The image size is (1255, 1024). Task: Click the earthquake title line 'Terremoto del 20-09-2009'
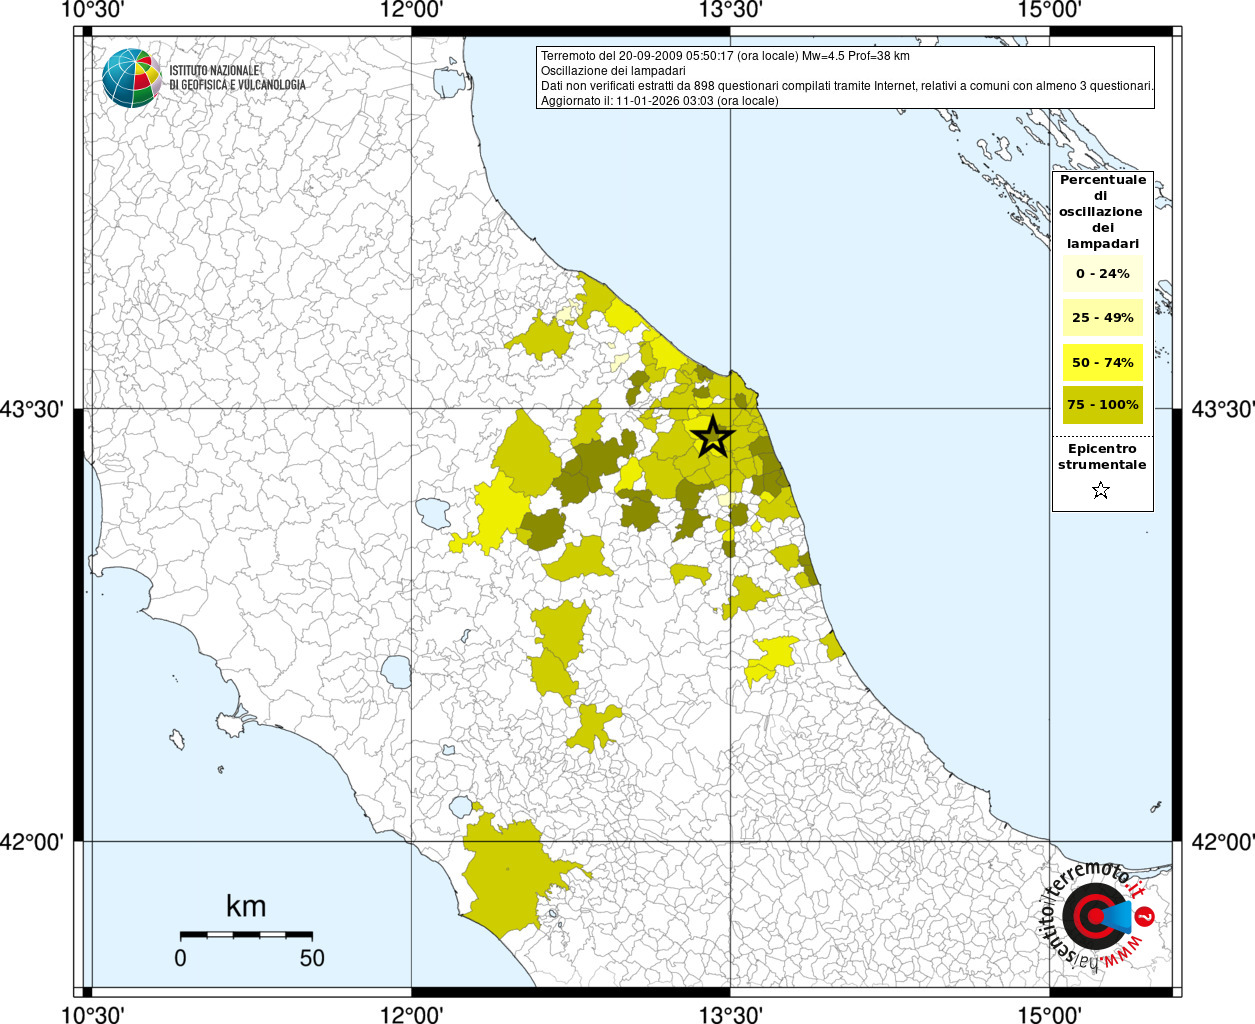coord(725,56)
